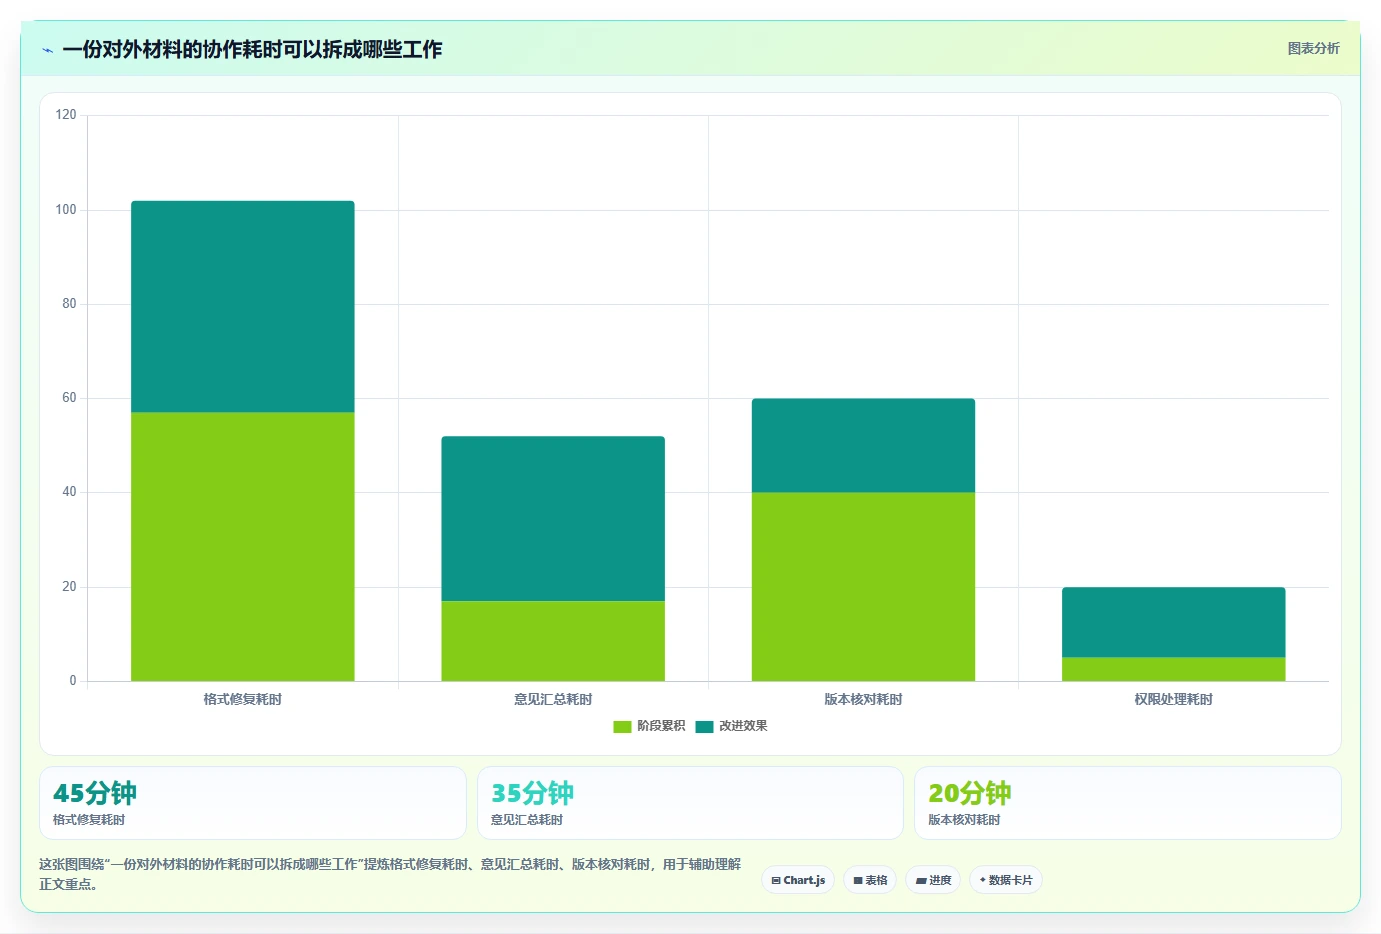Click the 版本核对耗时 x-axis label
The image size is (1381, 934).
(863, 699)
